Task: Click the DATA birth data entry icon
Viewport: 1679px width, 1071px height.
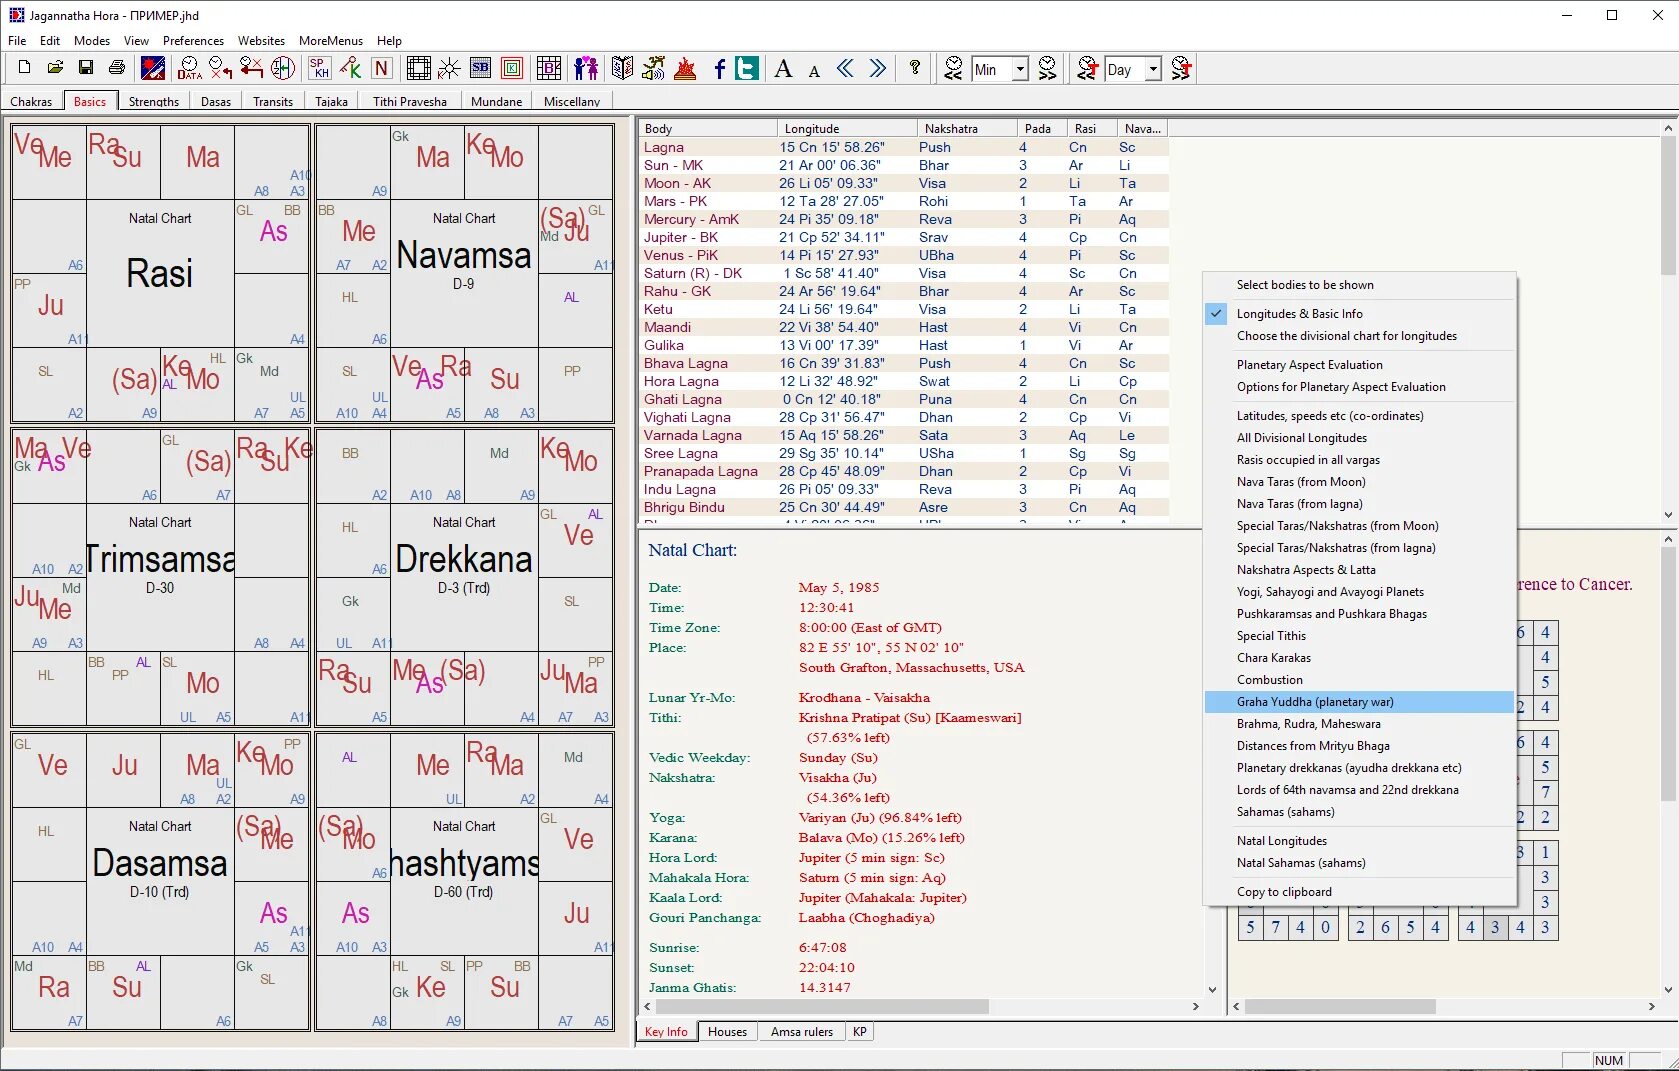Action: click(189, 68)
